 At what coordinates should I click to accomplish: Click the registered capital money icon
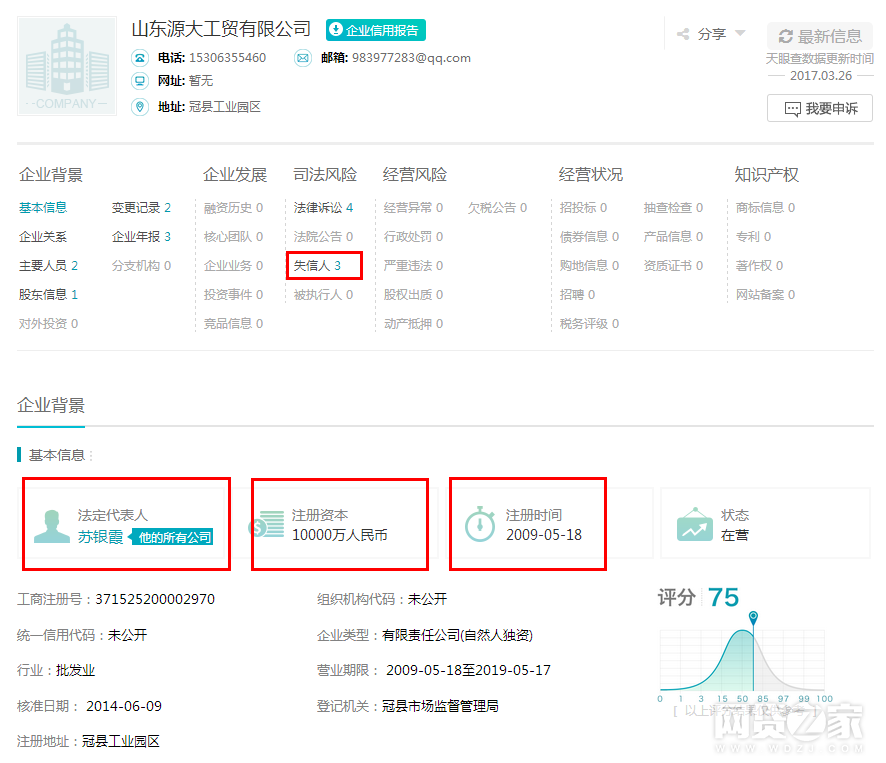point(267,526)
